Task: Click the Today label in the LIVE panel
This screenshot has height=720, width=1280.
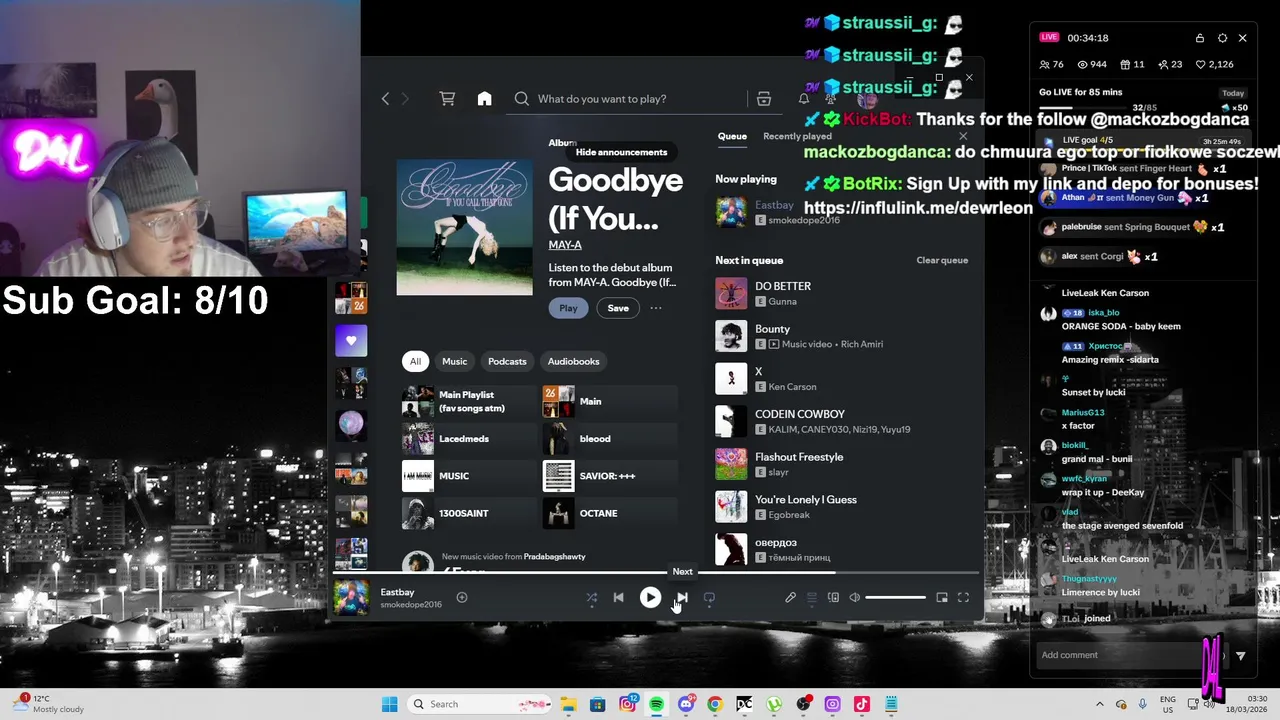Action: (x=1233, y=93)
